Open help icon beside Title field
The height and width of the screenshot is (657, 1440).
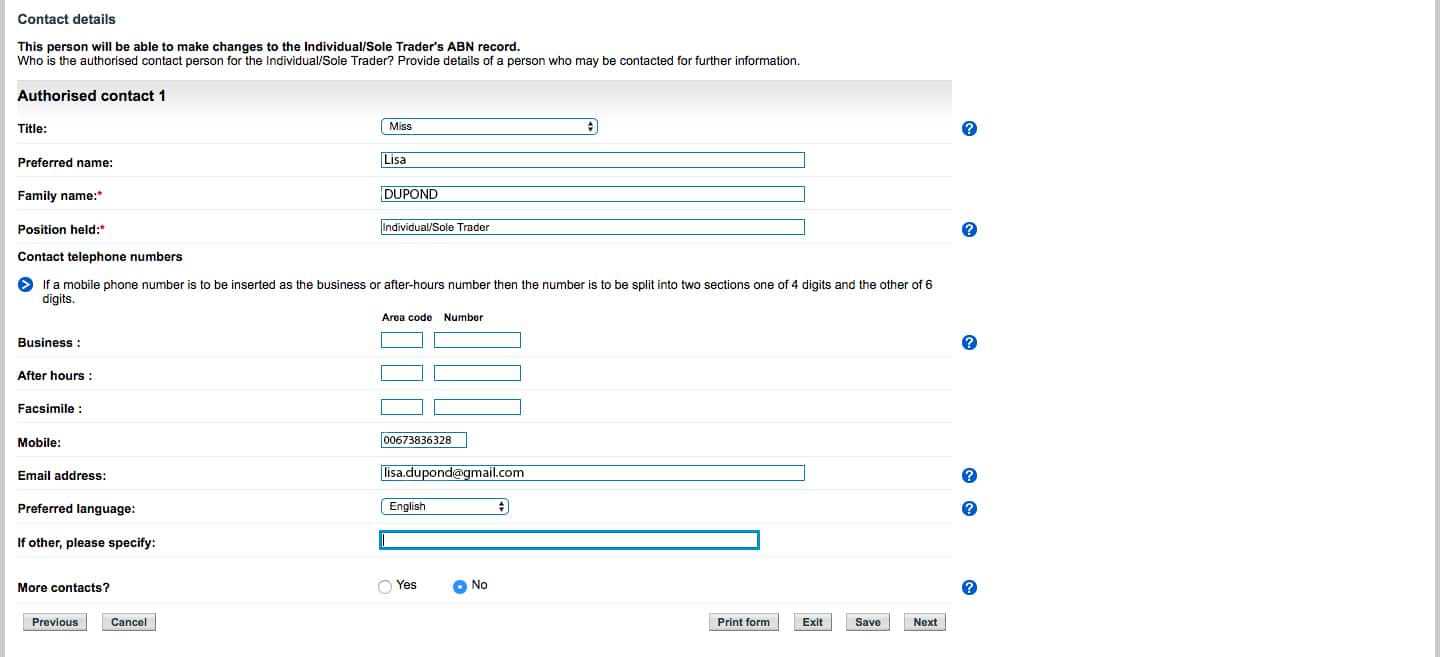coord(968,129)
